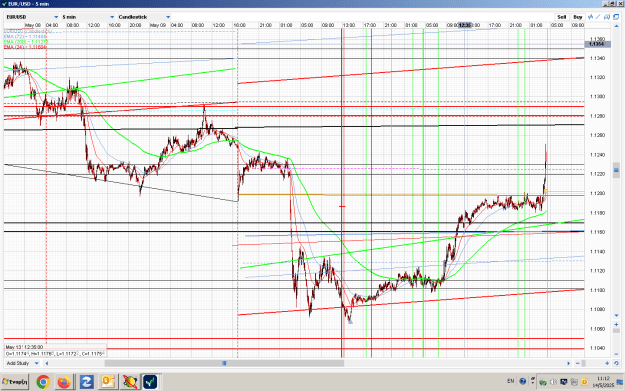Open Firefox from the taskbar
Image resolution: width=625 pixels, height=391 pixels.
tap(64, 381)
